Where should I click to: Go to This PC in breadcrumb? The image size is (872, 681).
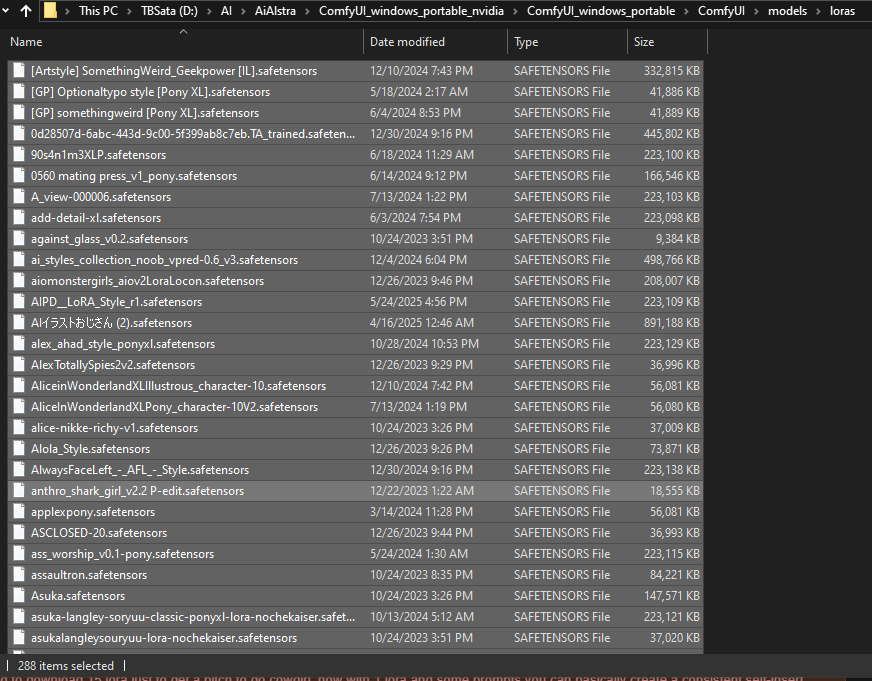pos(98,11)
